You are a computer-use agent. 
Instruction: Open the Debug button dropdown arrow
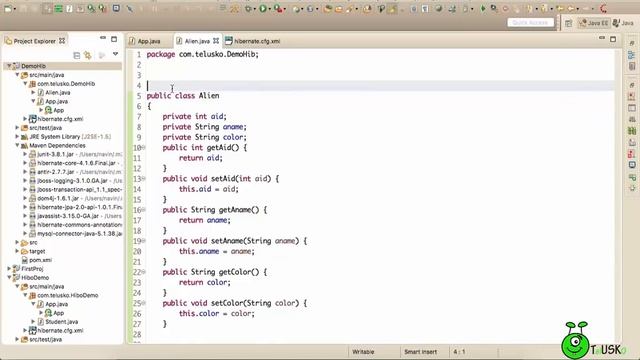click(x=255, y=9)
